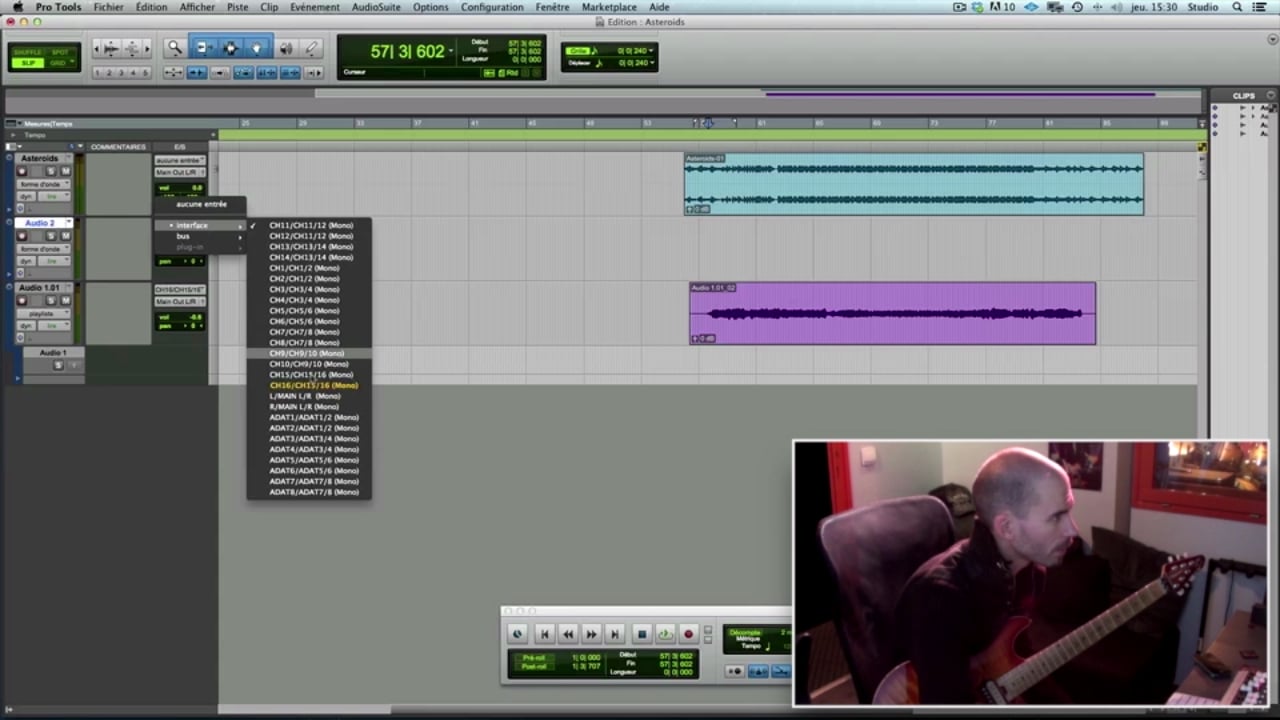This screenshot has height=720, width=1280.
Task: Click the Time Machine menu bar icon
Action: [x=1077, y=7]
